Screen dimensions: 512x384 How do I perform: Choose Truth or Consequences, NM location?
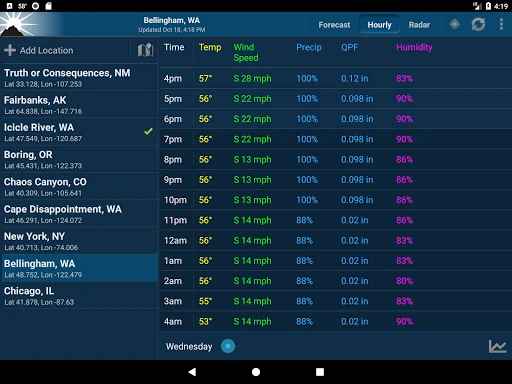(79, 77)
